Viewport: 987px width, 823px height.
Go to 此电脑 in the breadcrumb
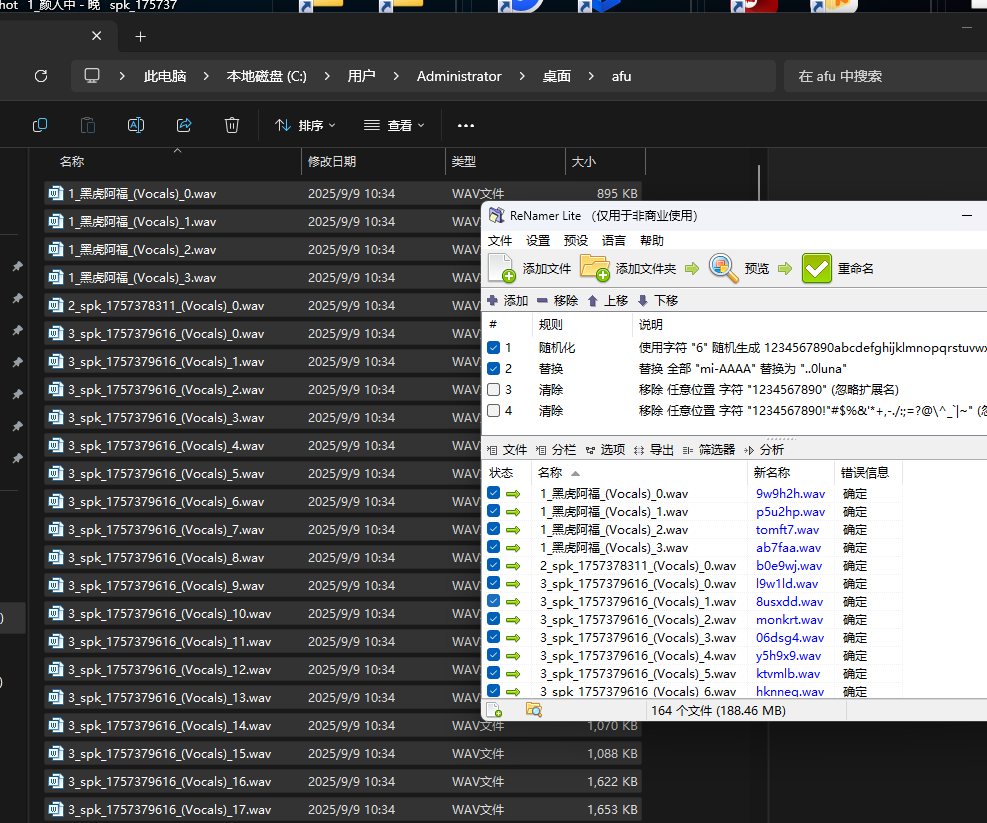tap(165, 76)
